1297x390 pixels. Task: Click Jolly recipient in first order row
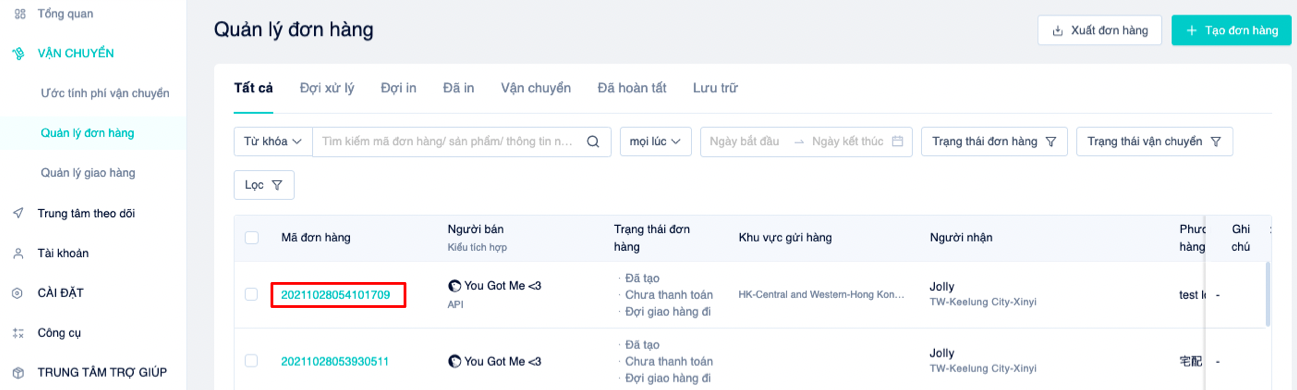pyautogui.click(x=942, y=286)
